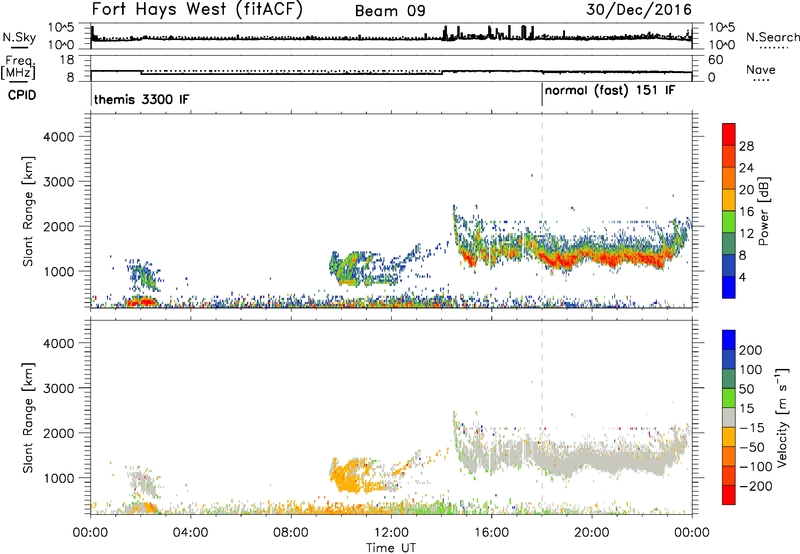Click the 'N.Sky' legend label

[x=19, y=37]
